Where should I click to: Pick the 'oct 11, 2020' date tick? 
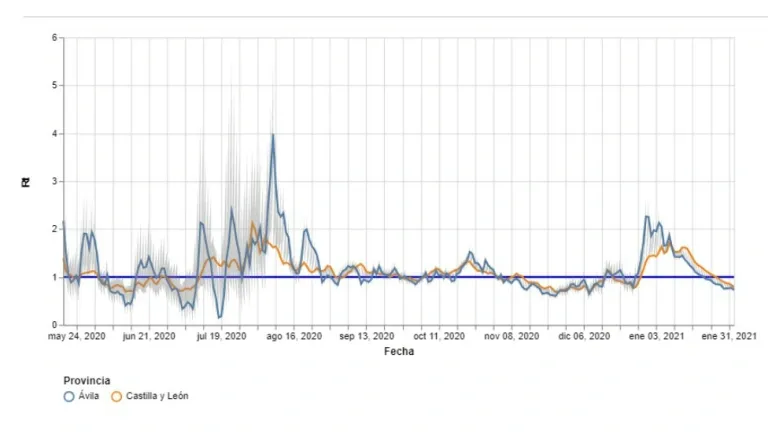click(x=439, y=337)
